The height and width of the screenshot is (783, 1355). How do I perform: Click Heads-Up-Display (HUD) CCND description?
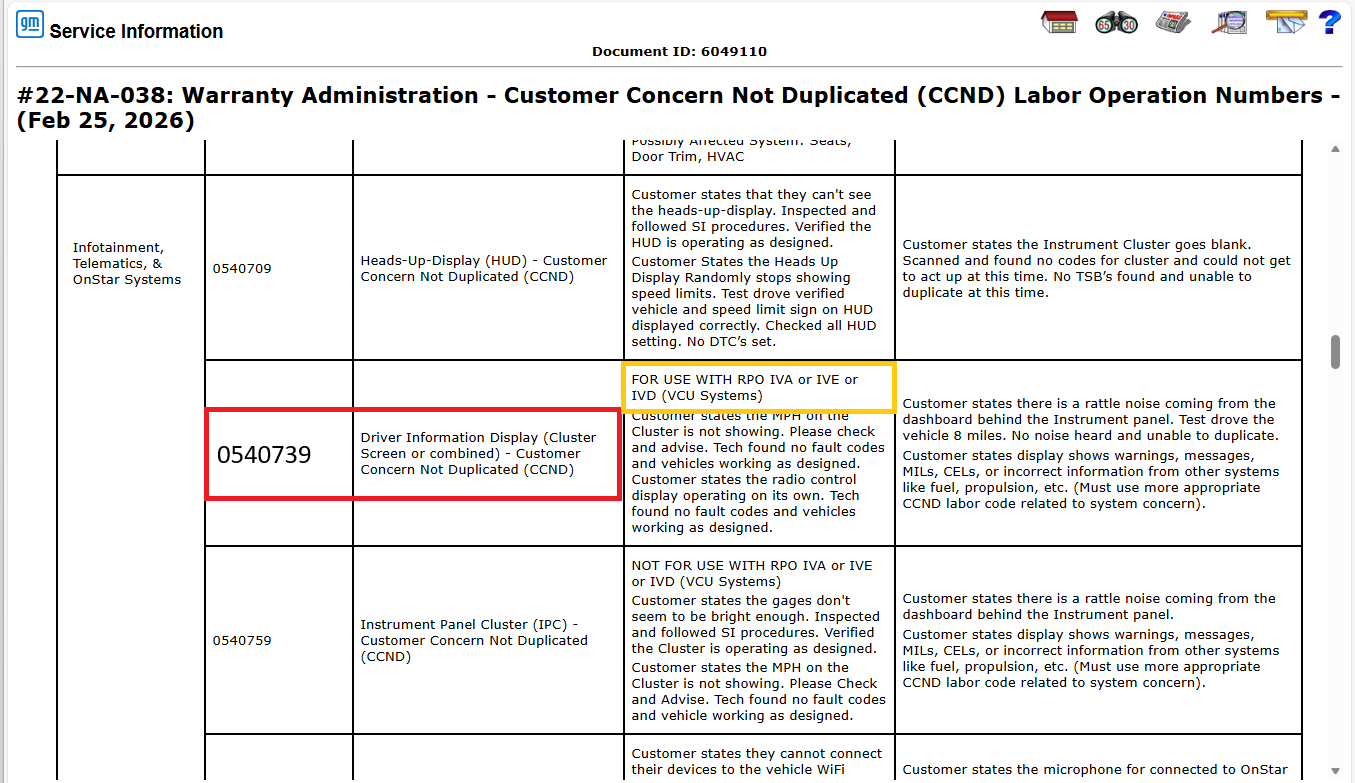[484, 268]
